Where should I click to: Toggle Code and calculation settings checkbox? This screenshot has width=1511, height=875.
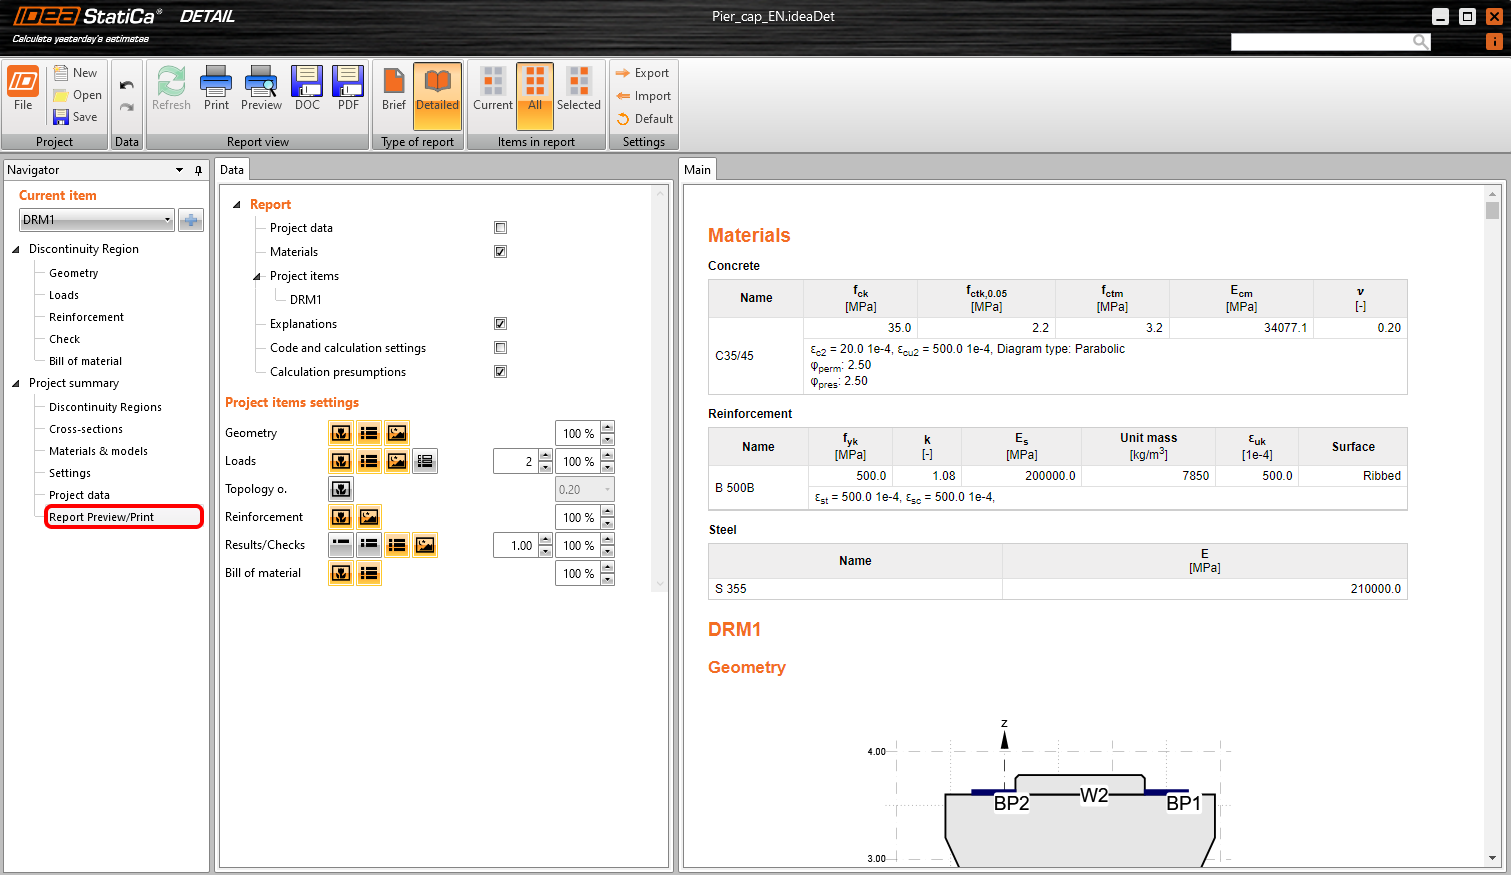pos(501,348)
